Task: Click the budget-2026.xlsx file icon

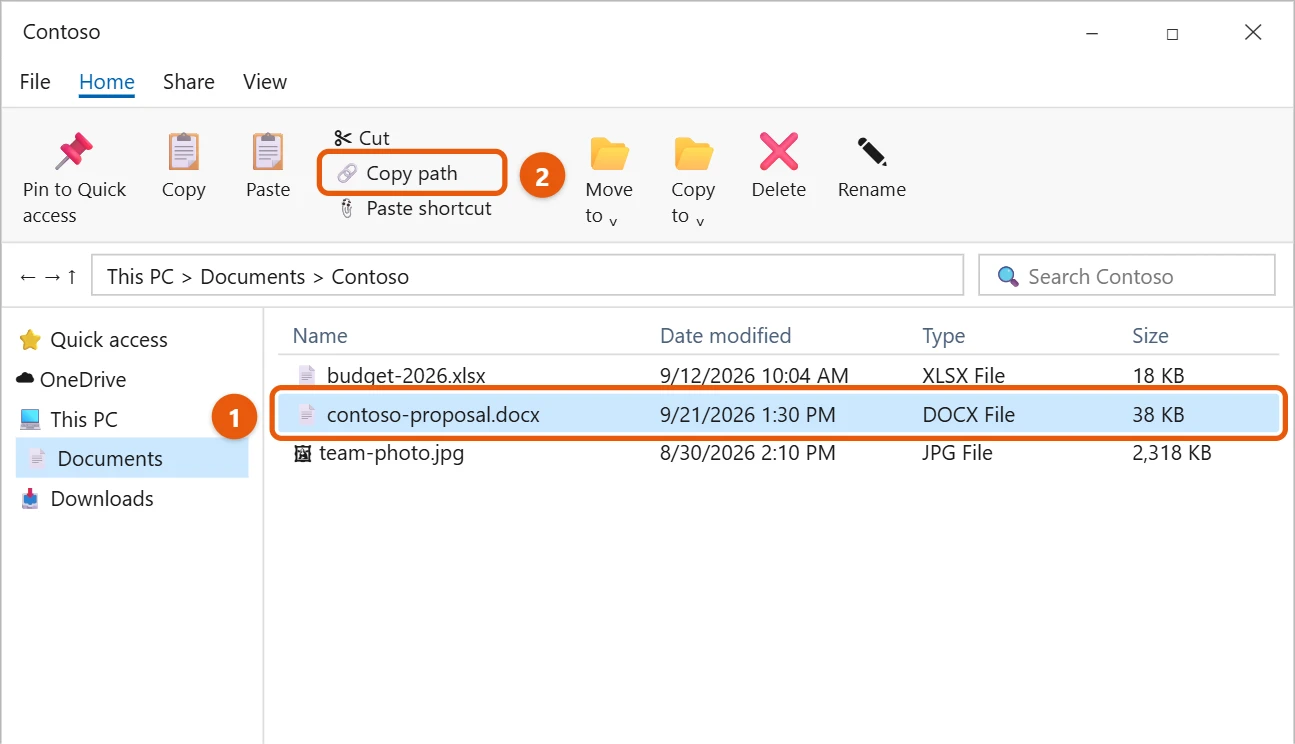Action: (x=307, y=376)
